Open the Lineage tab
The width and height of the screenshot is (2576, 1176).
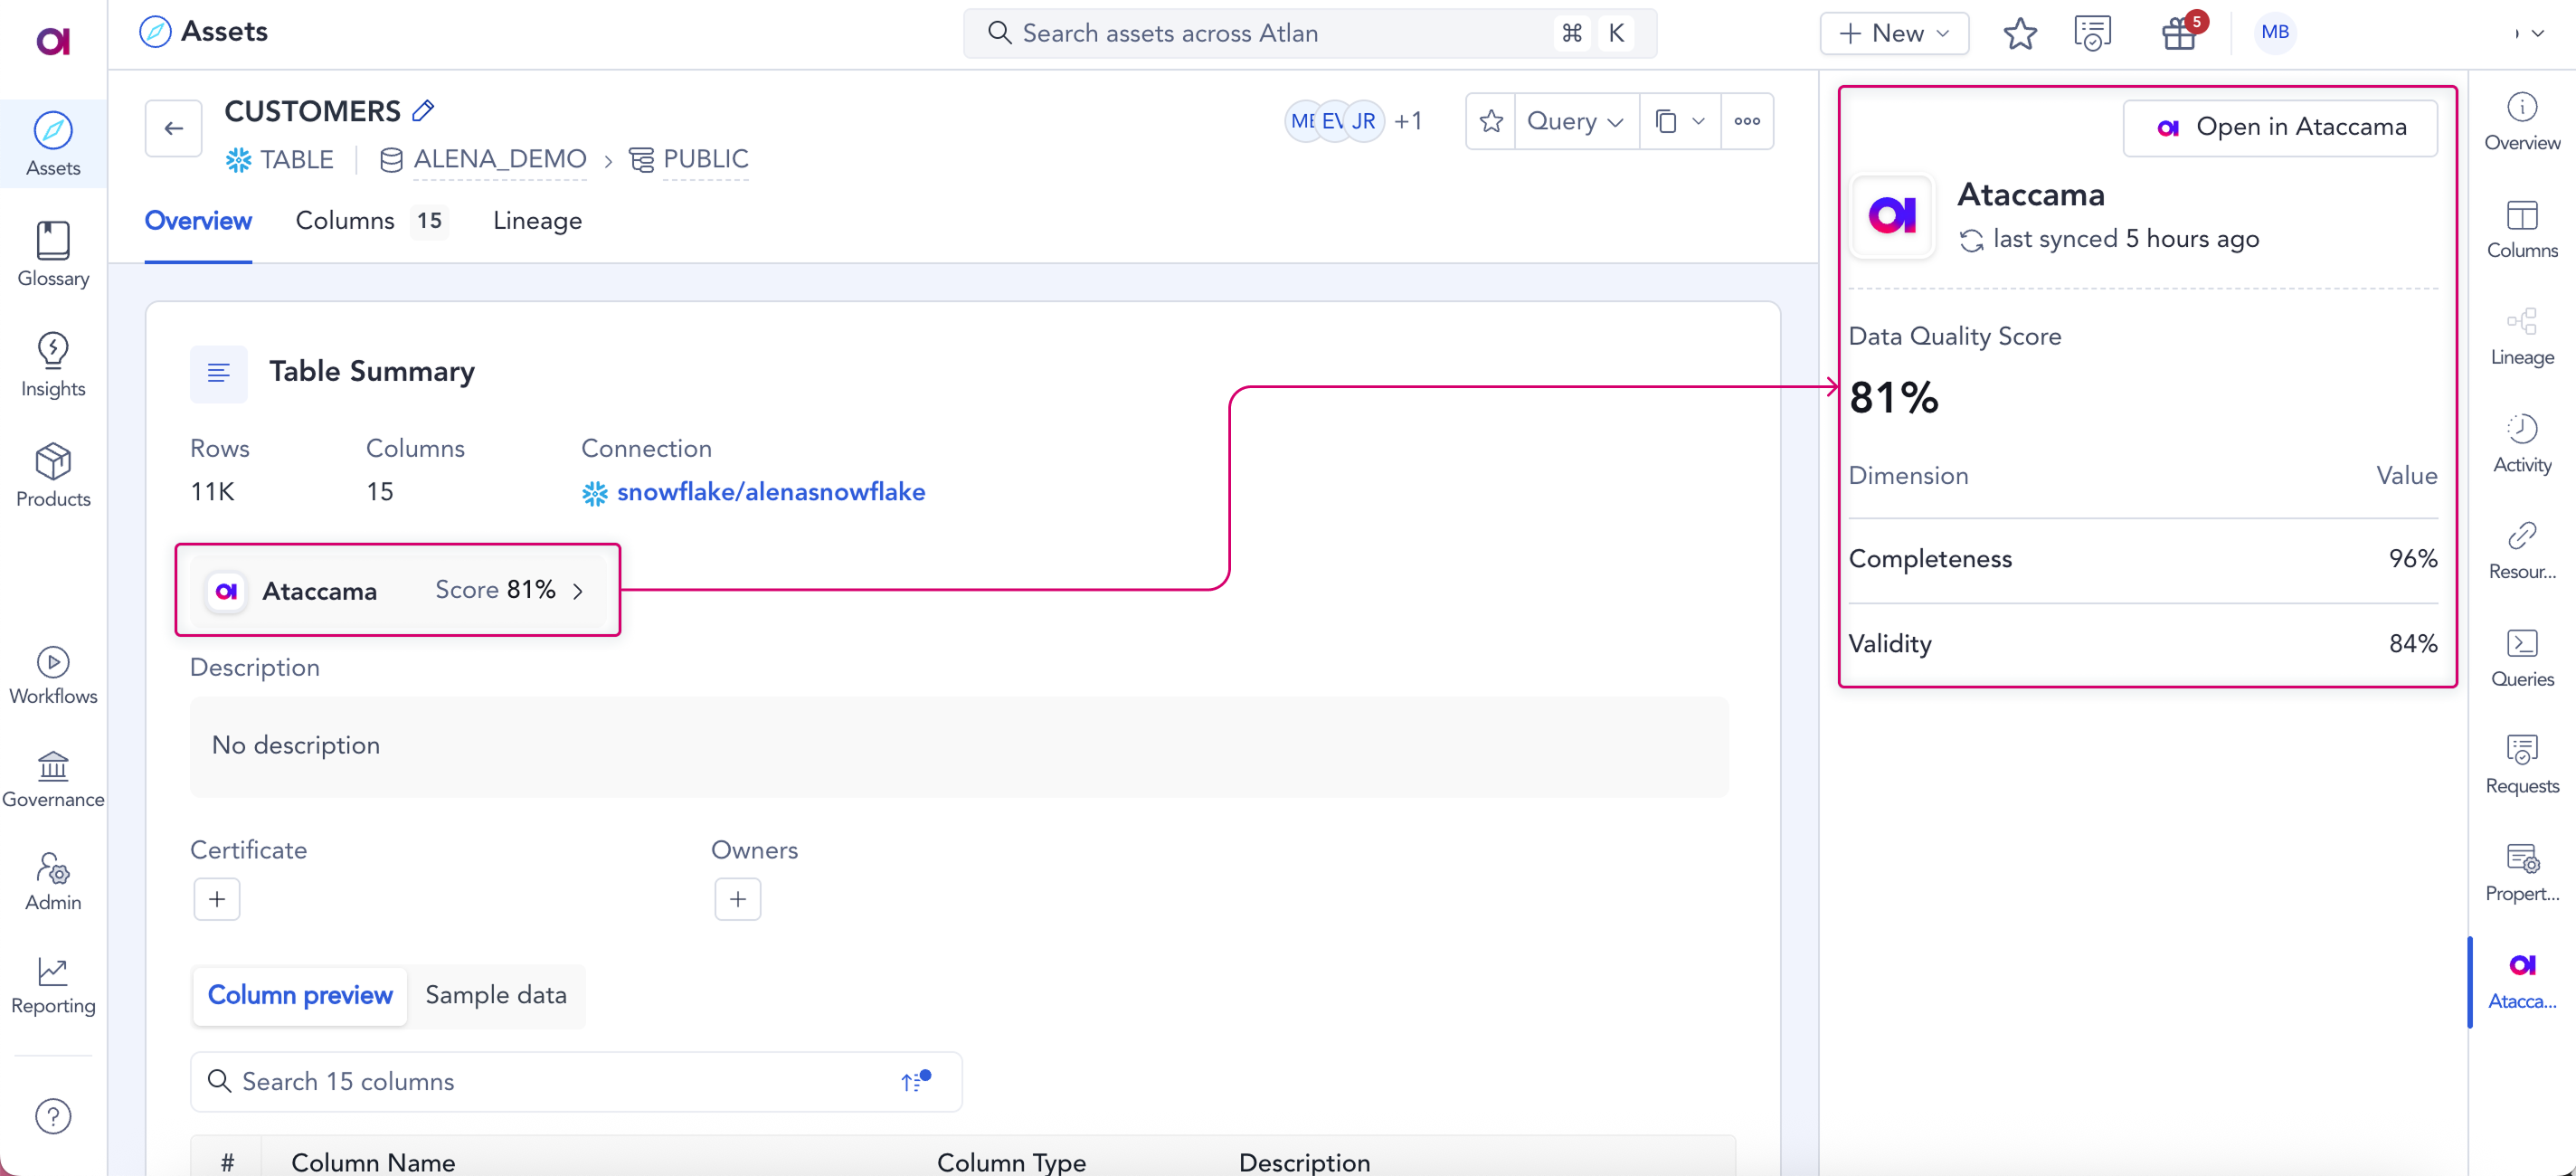[x=537, y=220]
